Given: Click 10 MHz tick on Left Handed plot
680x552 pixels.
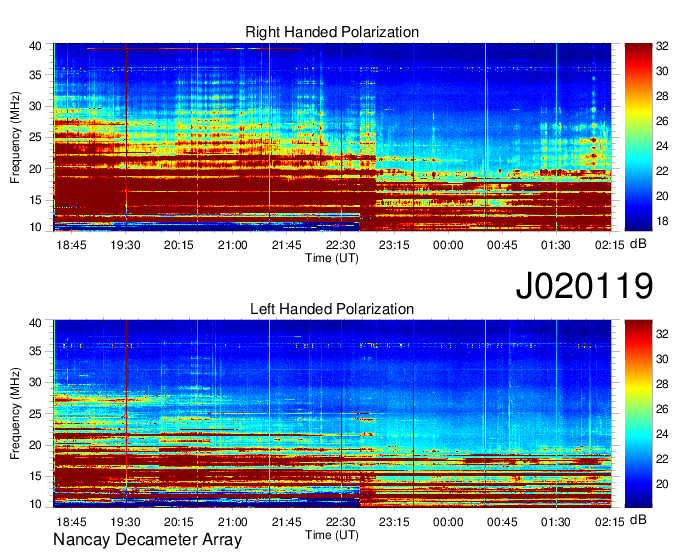Looking at the screenshot, I should tap(35, 504).
